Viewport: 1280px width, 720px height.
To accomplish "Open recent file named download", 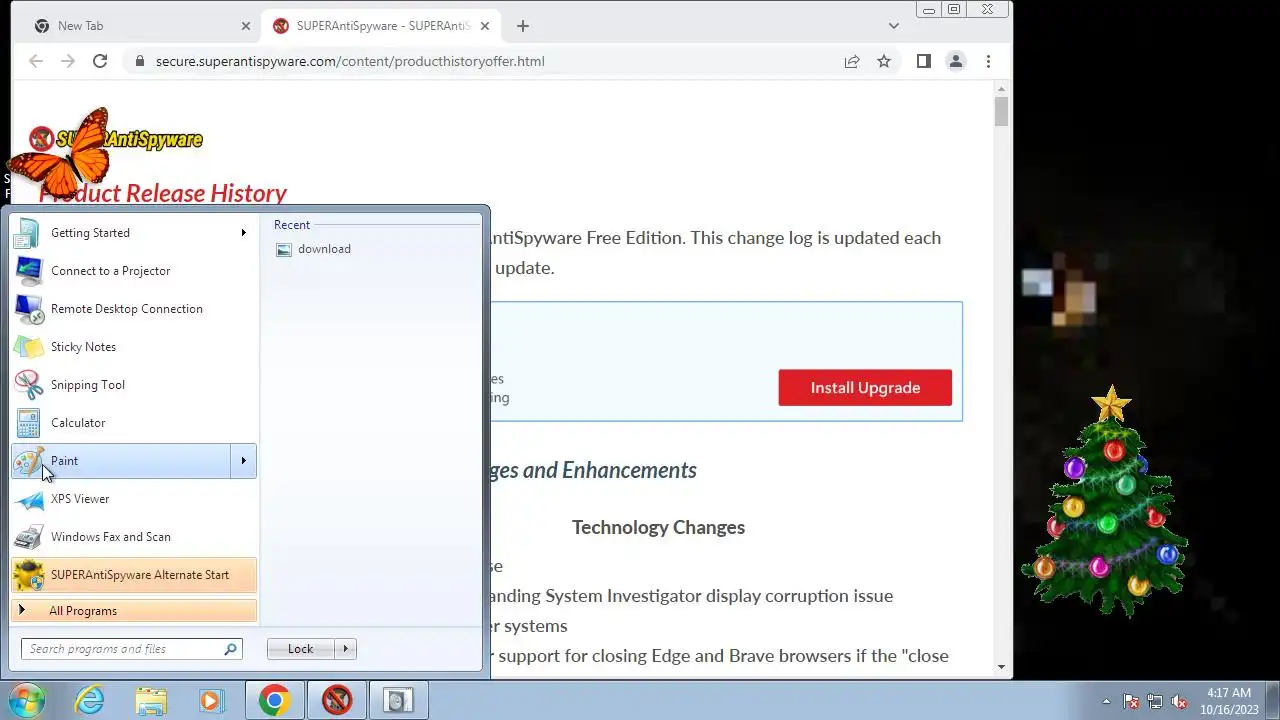I will (x=324, y=249).
